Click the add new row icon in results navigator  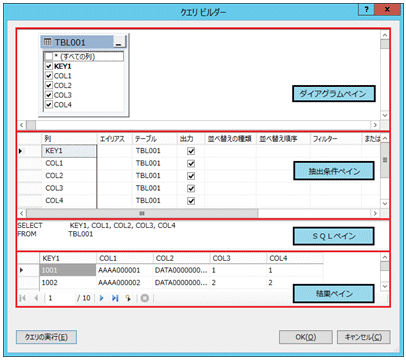128,298
